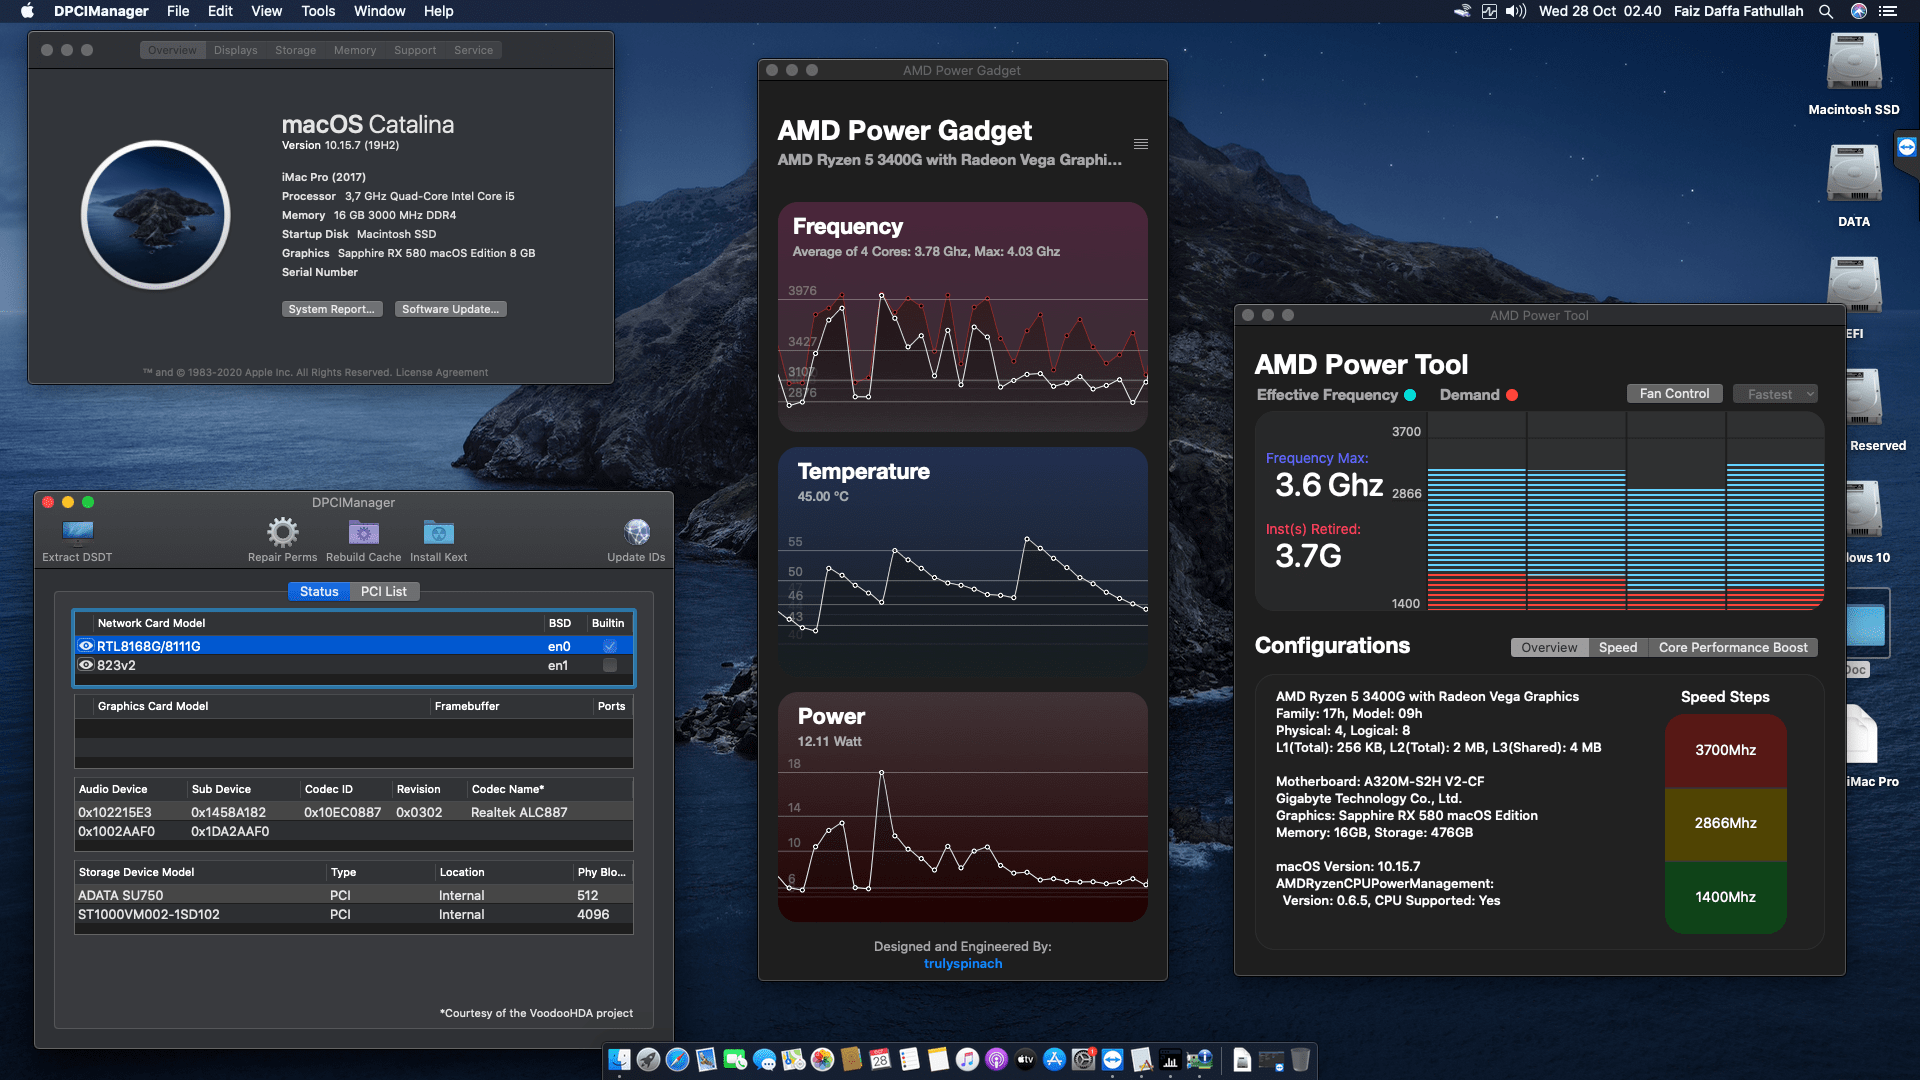Select the ST1000VM002-1SD102 storage row
Viewport: 1920px width, 1080px height.
pos(150,914)
